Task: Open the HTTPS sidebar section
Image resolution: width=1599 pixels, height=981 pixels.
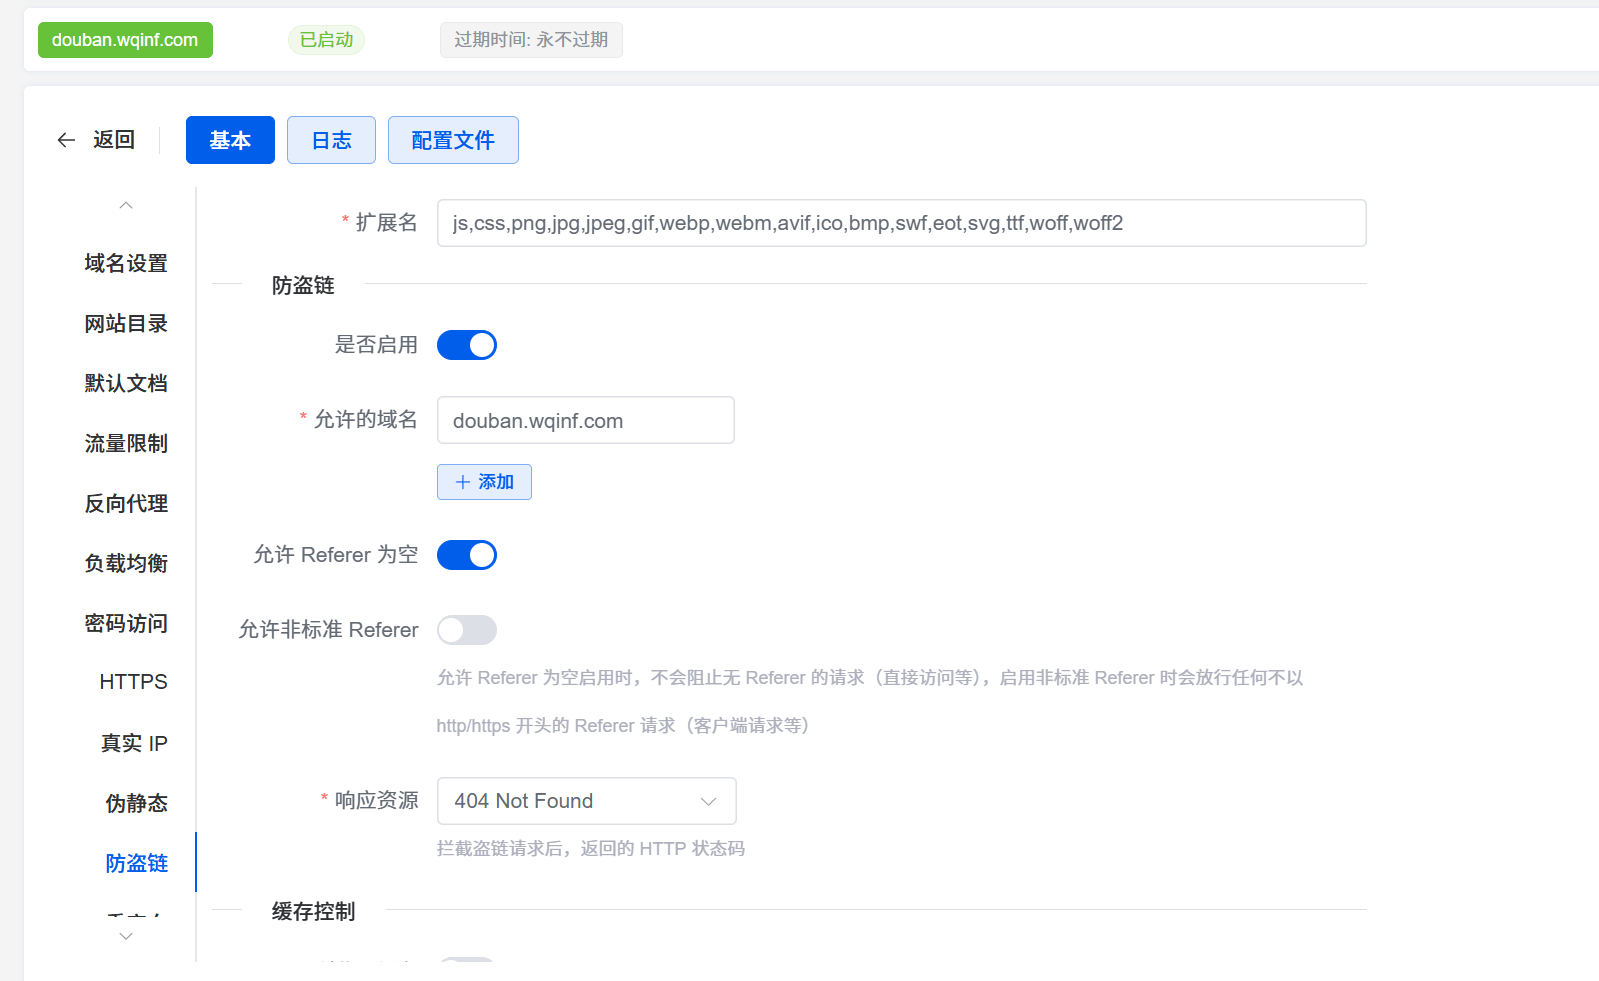Action: point(133,682)
